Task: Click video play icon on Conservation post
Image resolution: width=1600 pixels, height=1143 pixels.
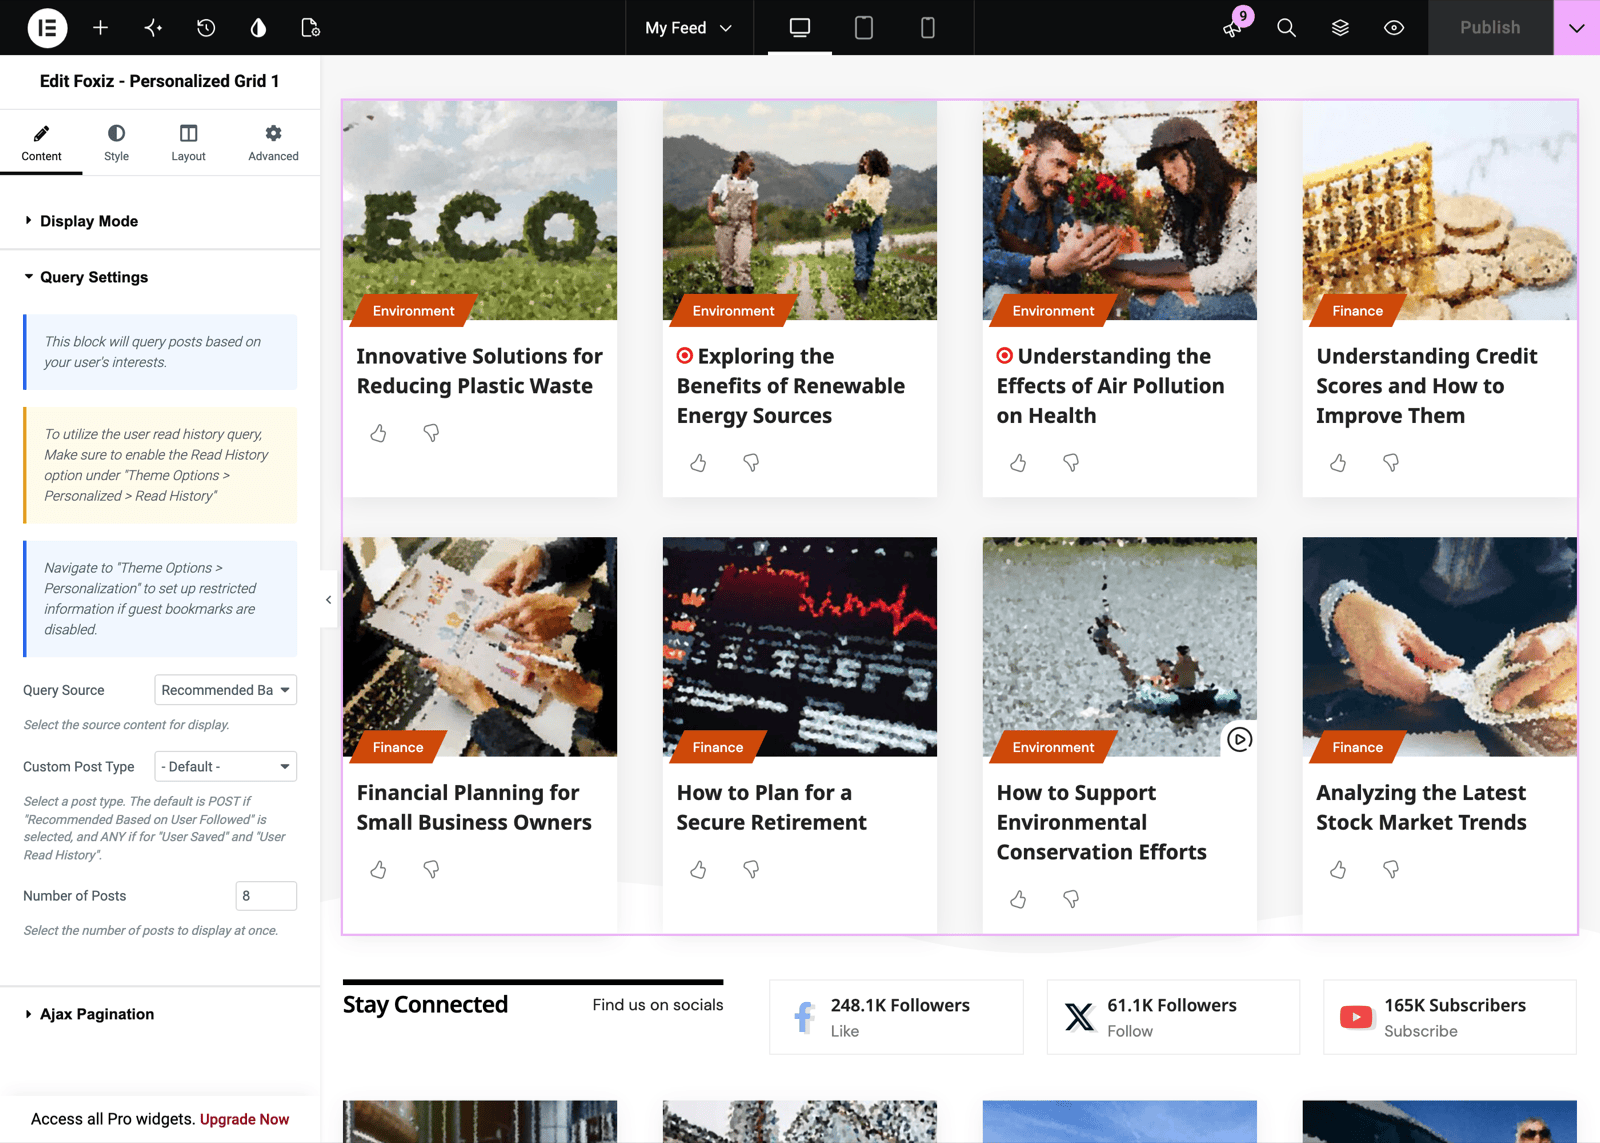Action: click(x=1240, y=740)
